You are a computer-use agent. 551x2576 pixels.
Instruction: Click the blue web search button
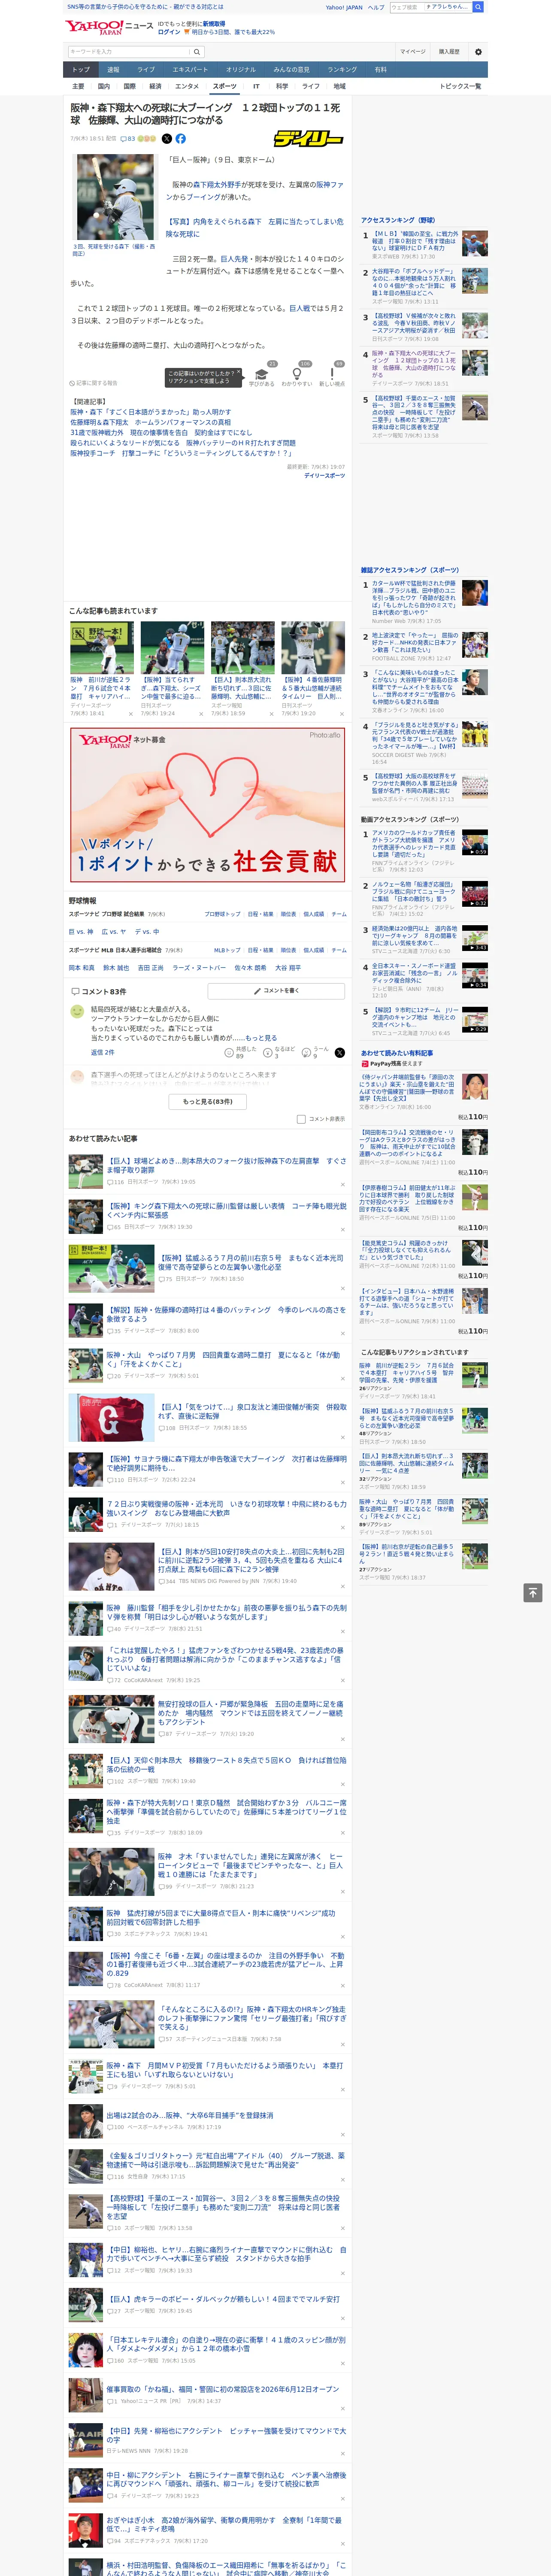point(478,7)
